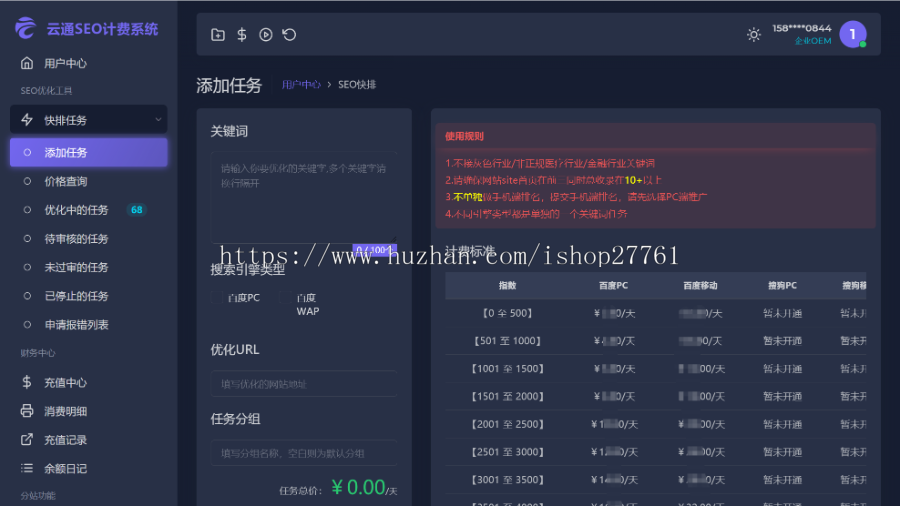Tick the 百度 WAP checkbox
900x506 pixels.
(x=285, y=297)
